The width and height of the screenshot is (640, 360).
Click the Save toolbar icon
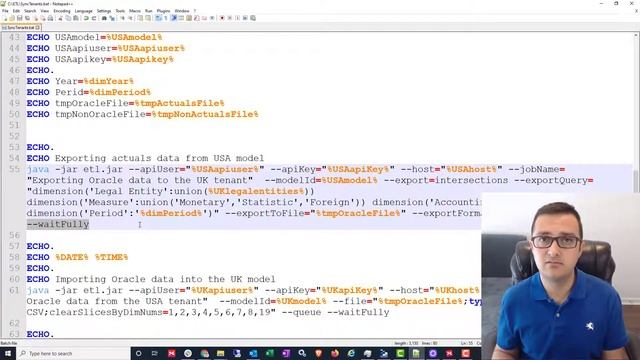tap(20, 18)
